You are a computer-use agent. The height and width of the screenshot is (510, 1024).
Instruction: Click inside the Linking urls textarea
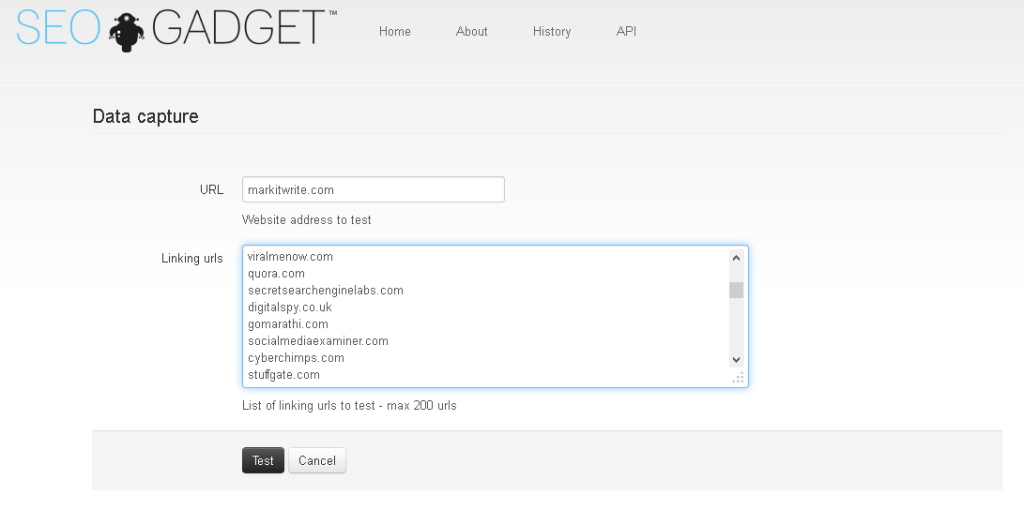(495, 316)
